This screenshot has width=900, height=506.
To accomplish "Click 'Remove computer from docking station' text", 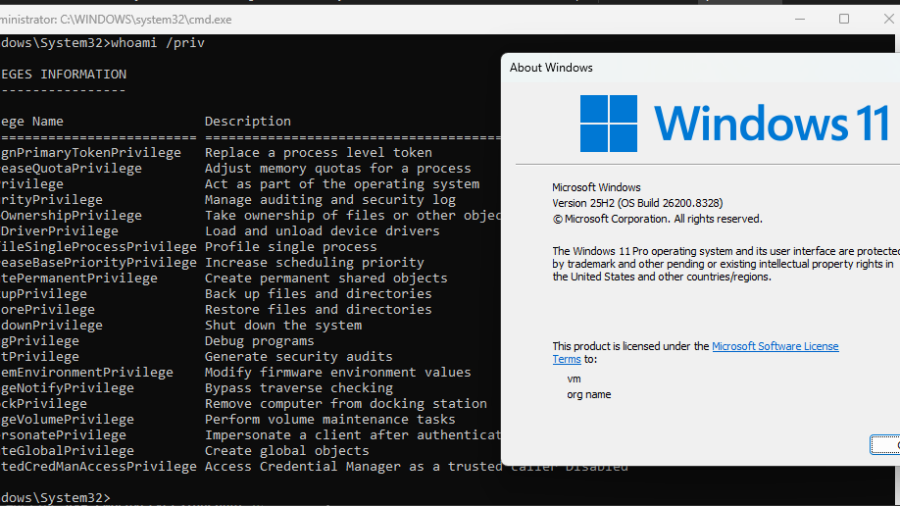I will pos(346,403).
